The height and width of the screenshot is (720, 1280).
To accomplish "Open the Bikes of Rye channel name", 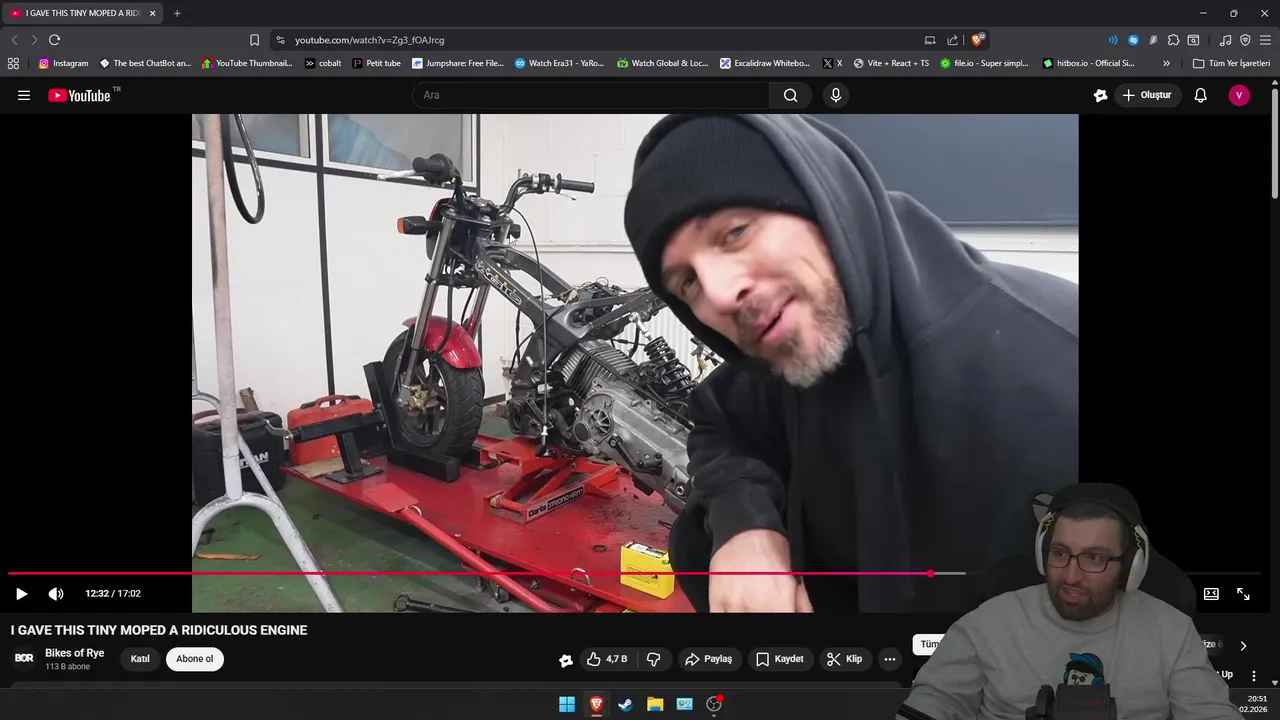I will pyautogui.click(x=74, y=653).
